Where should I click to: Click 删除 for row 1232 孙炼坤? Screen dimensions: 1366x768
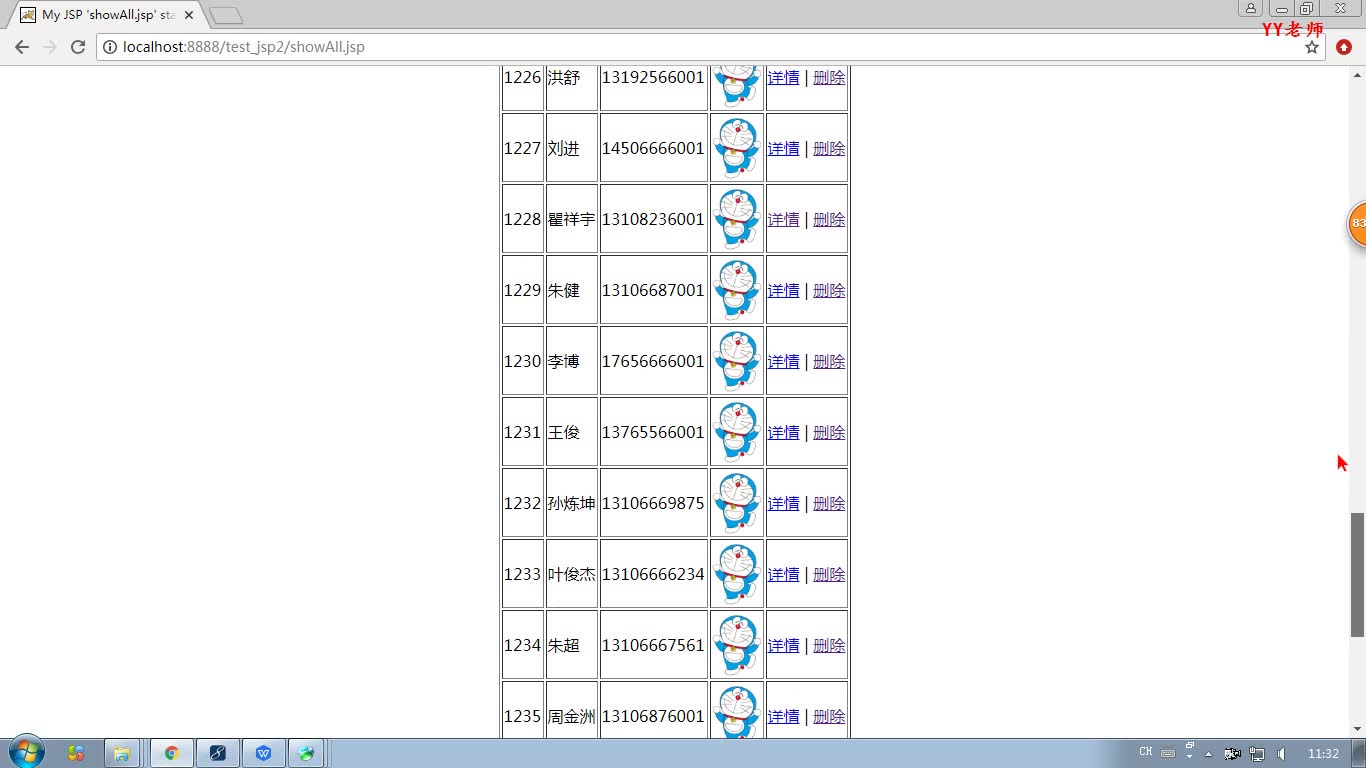pyautogui.click(x=829, y=503)
